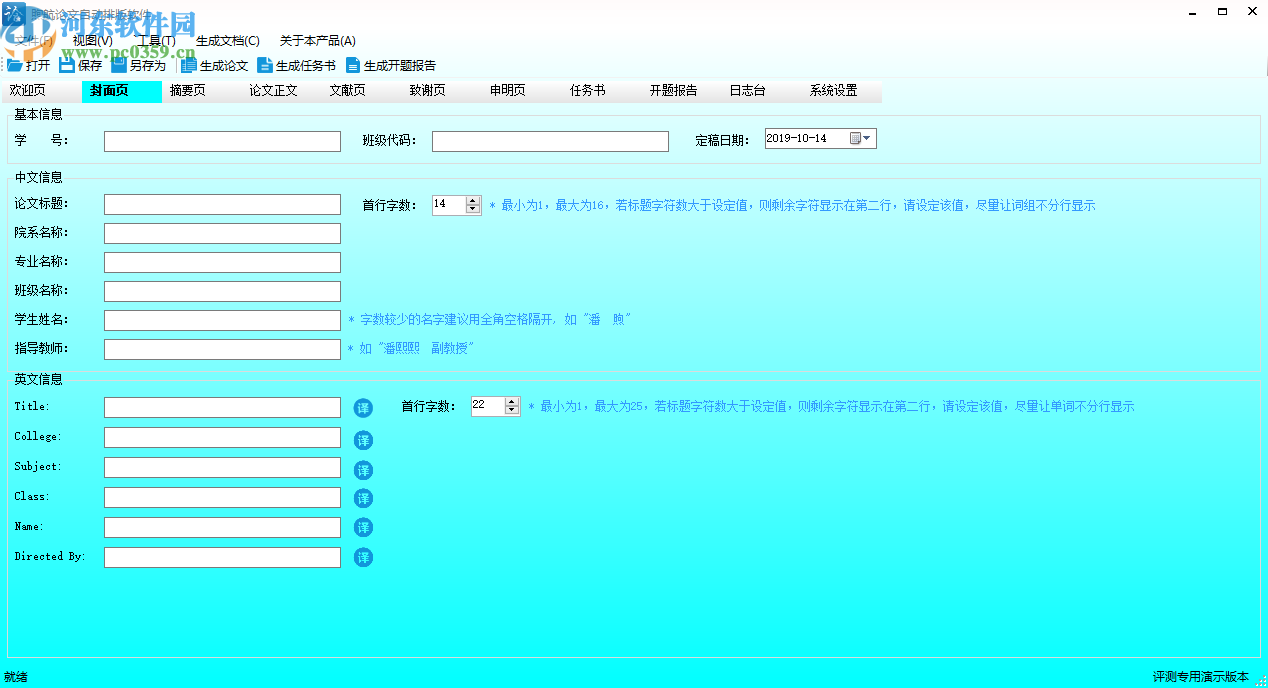Switch to the 论文正文 tab
Screen dimensions: 1268x688
(281, 91)
